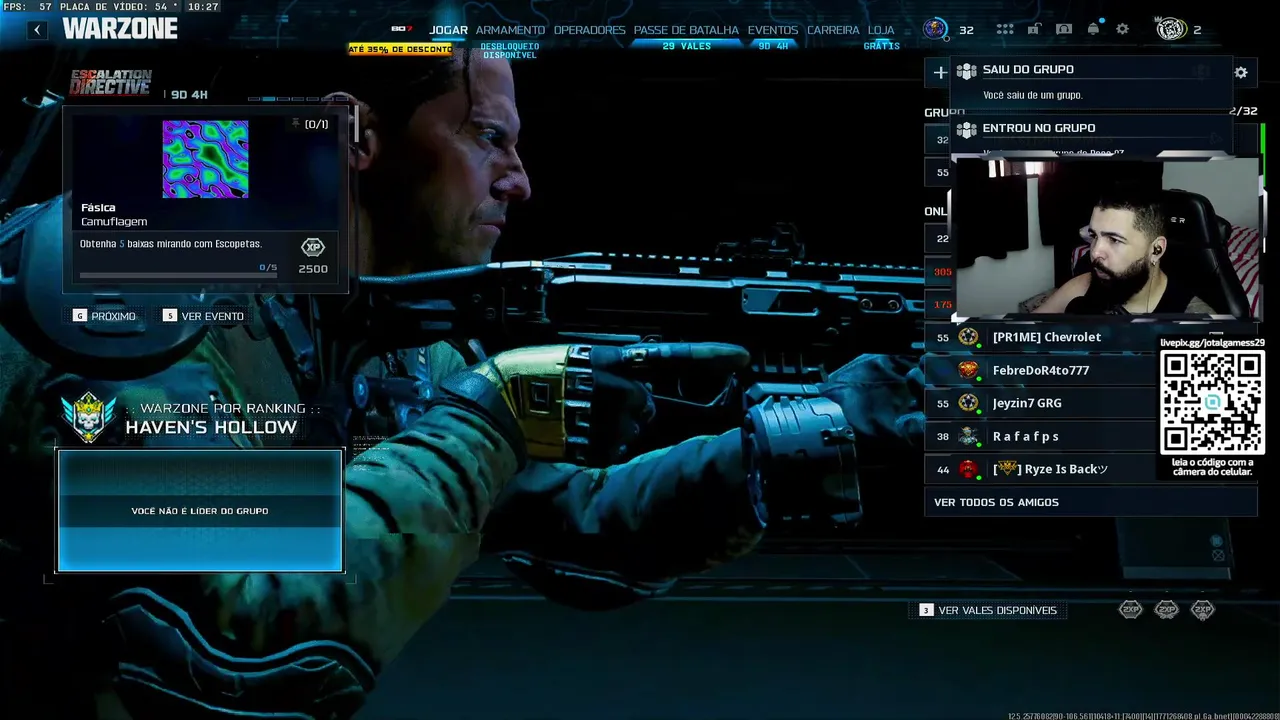
Task: Click the player rank emblem beside level 32
Action: coord(935,29)
